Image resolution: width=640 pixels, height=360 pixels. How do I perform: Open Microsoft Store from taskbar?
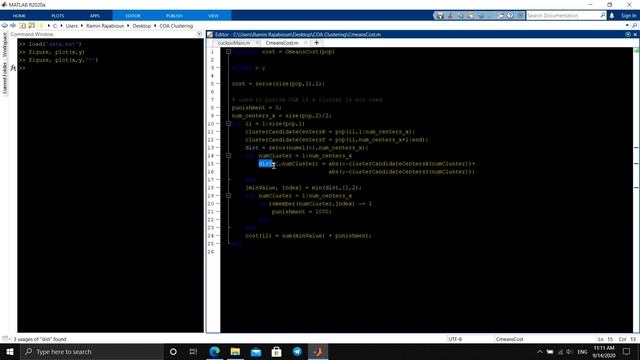pyautogui.click(x=276, y=351)
